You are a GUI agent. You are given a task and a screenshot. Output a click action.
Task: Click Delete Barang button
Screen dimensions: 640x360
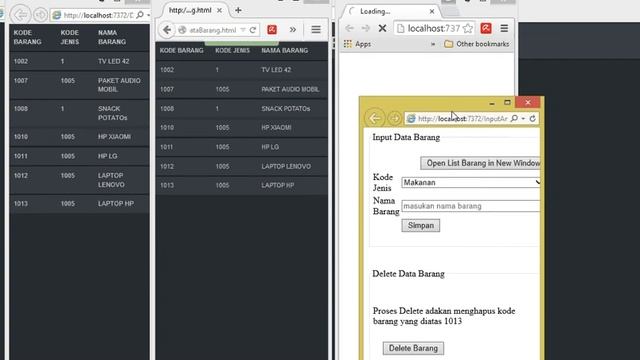(413, 348)
